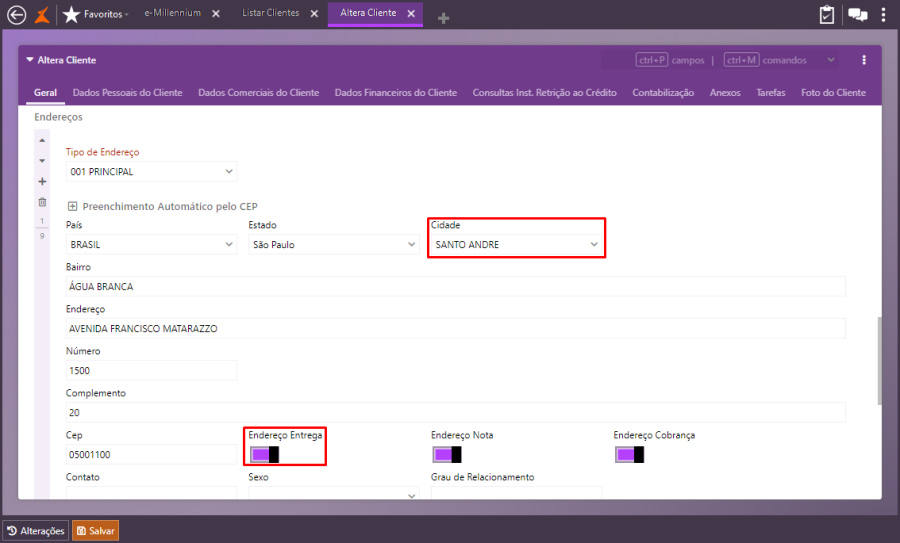This screenshot has height=543, width=900.
Task: Open the Cidade dropdown
Action: coord(516,245)
